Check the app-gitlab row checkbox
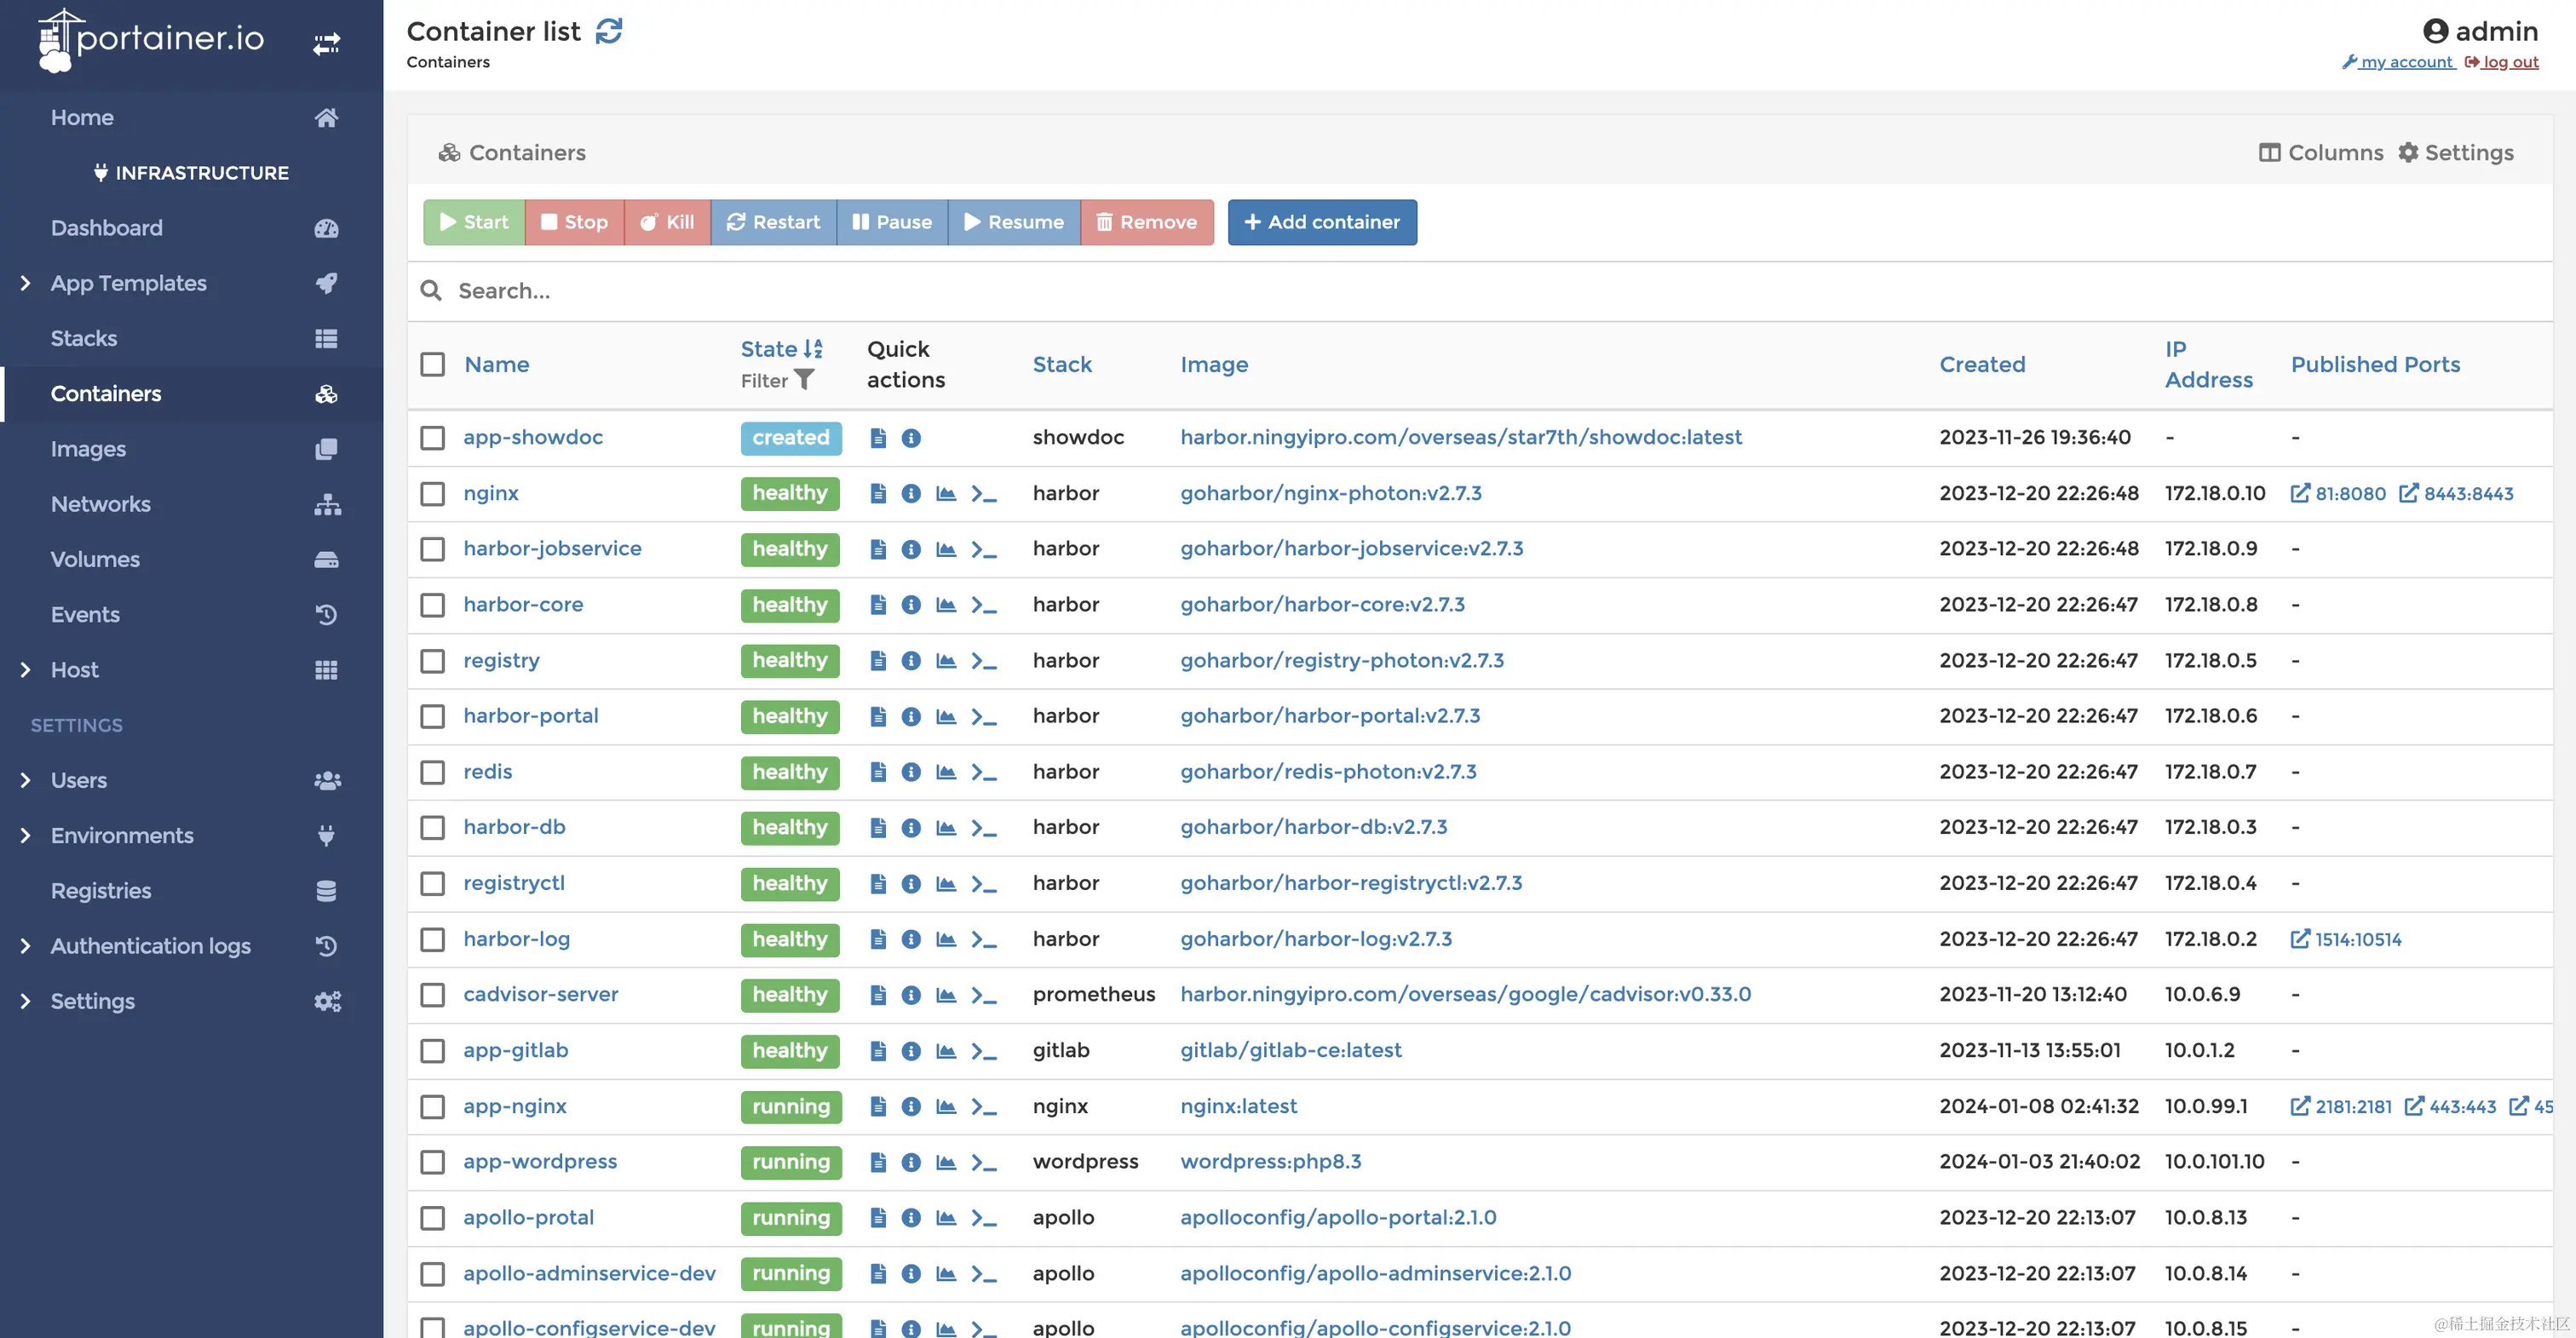The width and height of the screenshot is (2576, 1338). 433,1051
